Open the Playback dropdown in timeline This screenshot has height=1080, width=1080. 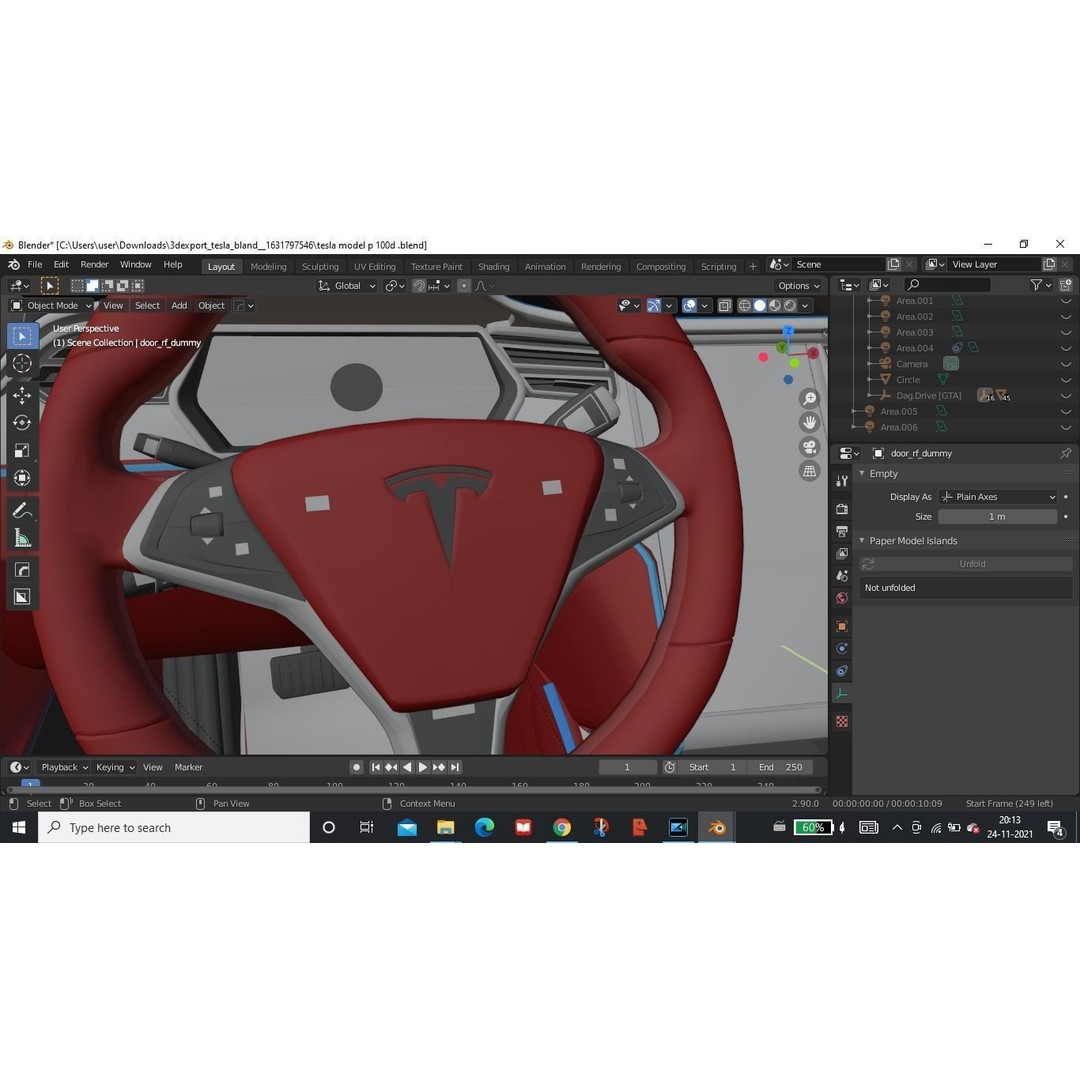(x=65, y=767)
